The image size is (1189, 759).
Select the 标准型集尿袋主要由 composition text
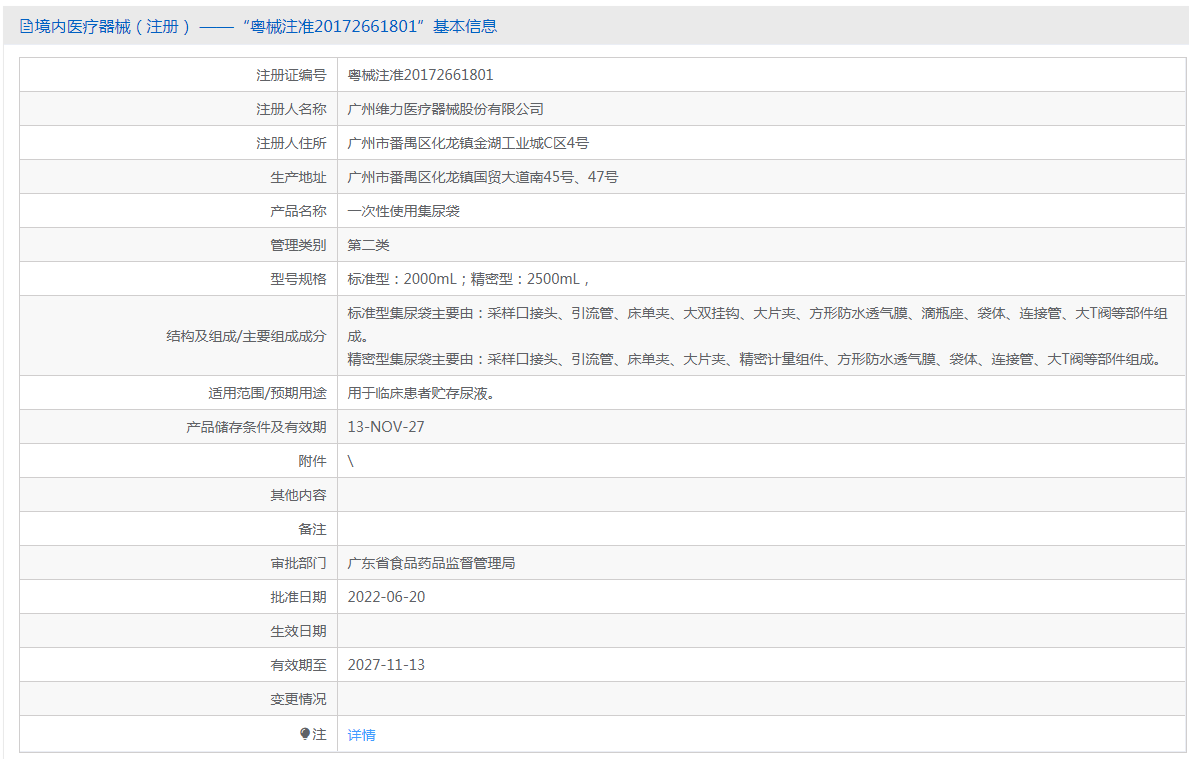tap(758, 325)
